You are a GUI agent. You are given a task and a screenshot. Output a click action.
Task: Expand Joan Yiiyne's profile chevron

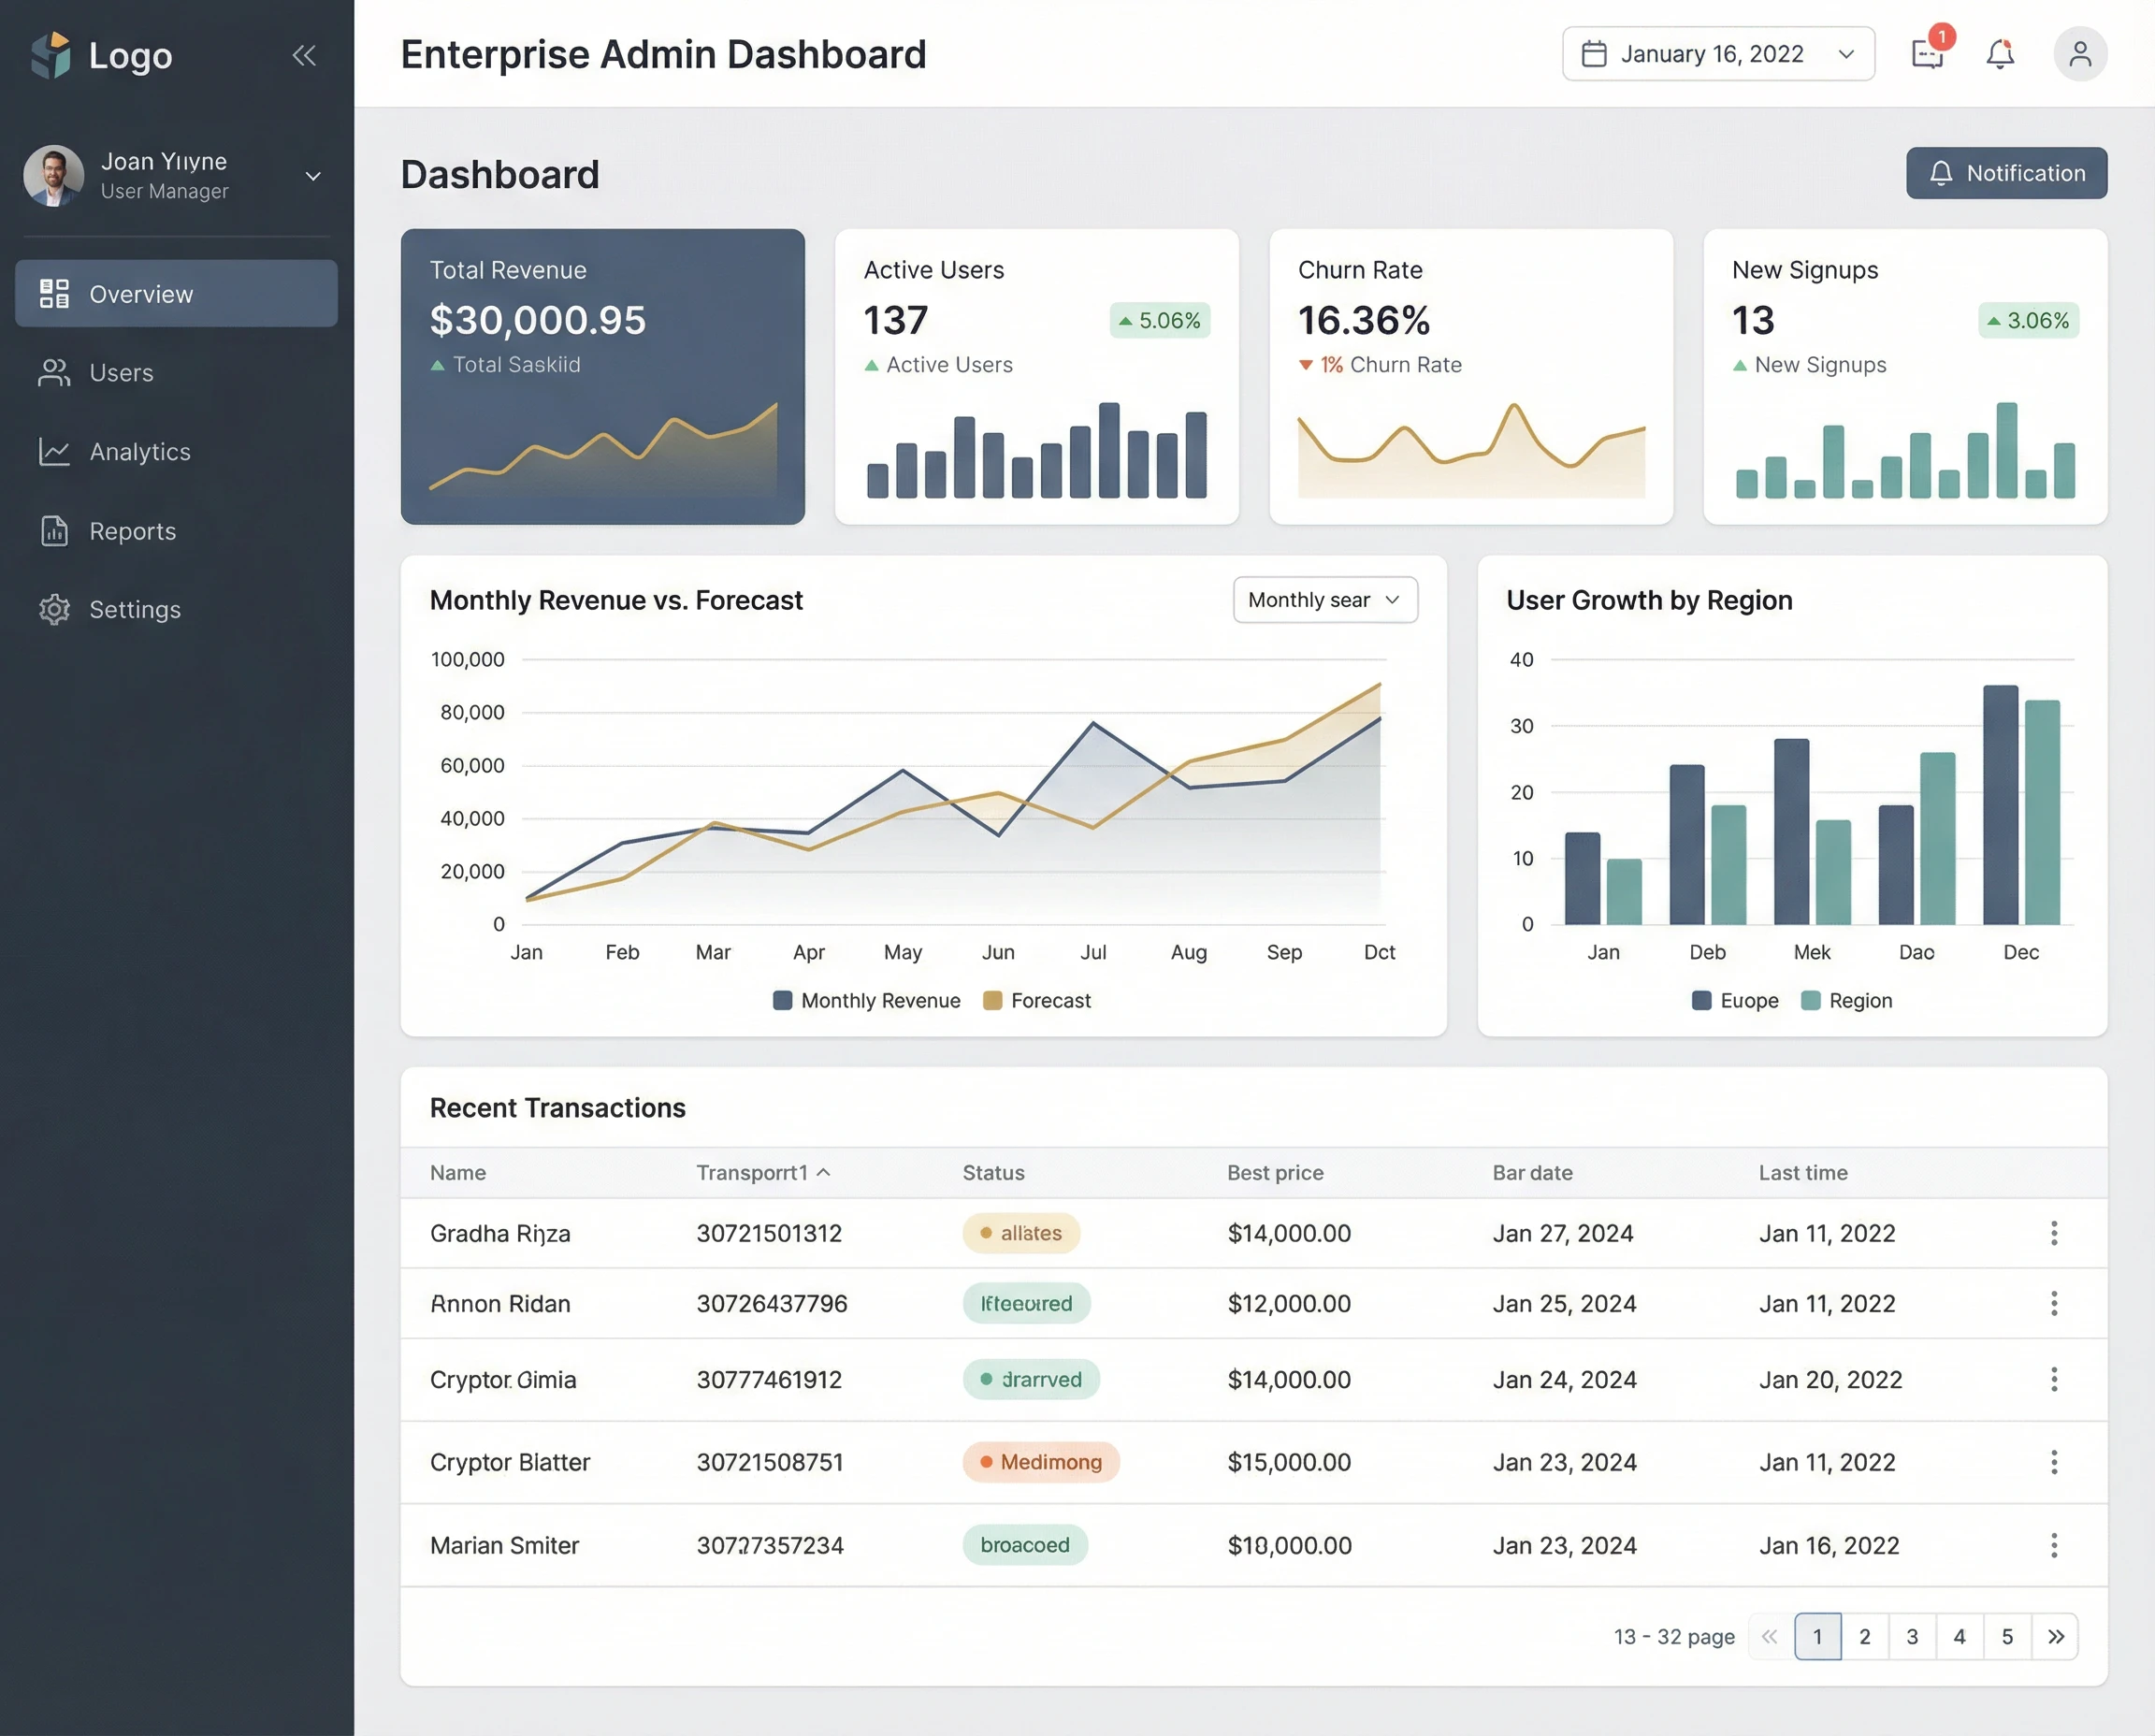(x=313, y=176)
